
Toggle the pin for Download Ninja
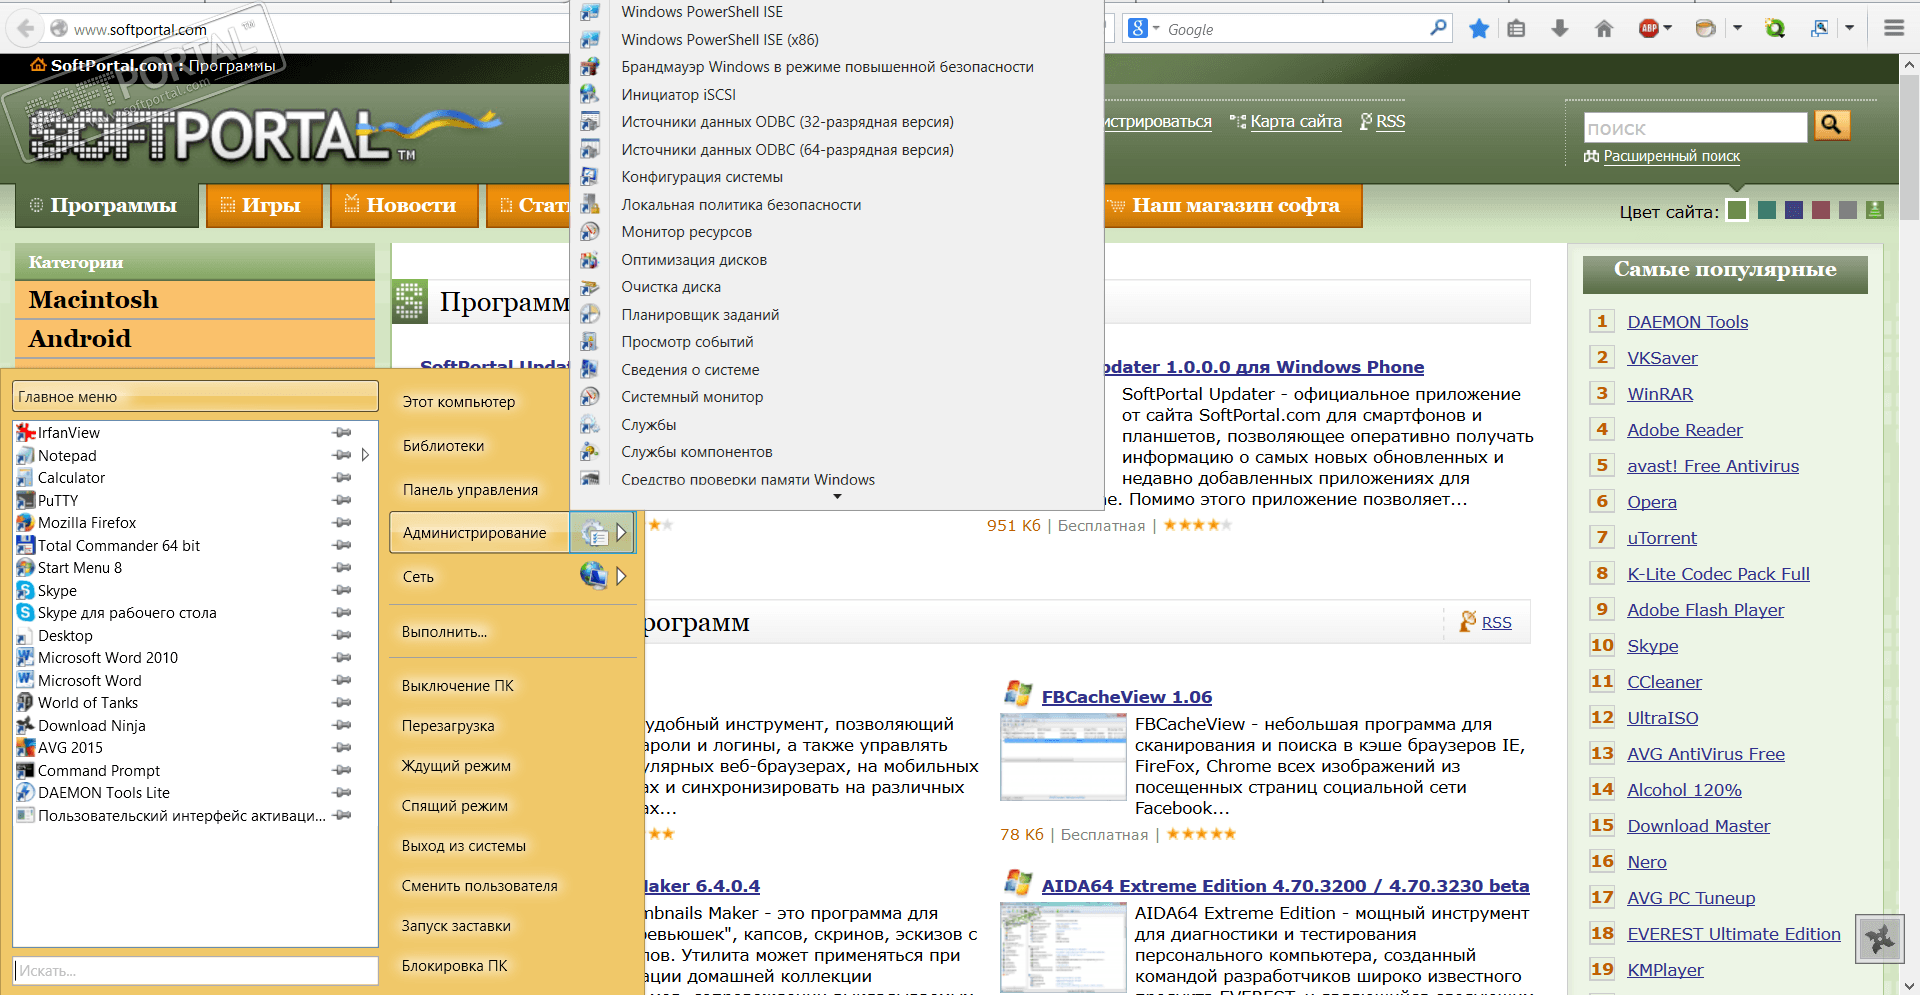[342, 726]
